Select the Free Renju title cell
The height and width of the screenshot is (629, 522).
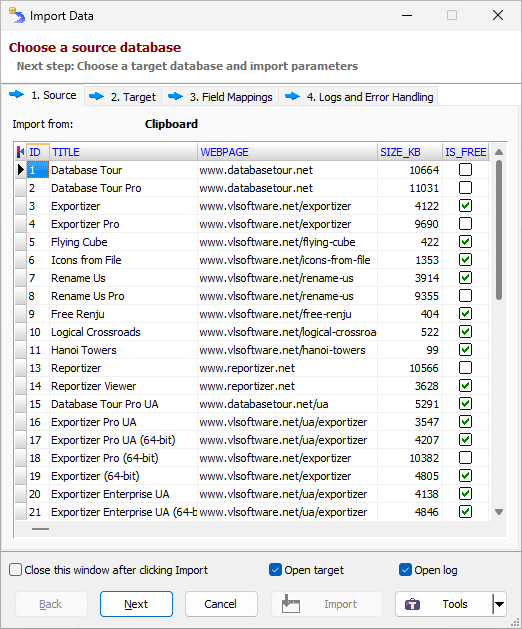pyautogui.click(x=123, y=314)
